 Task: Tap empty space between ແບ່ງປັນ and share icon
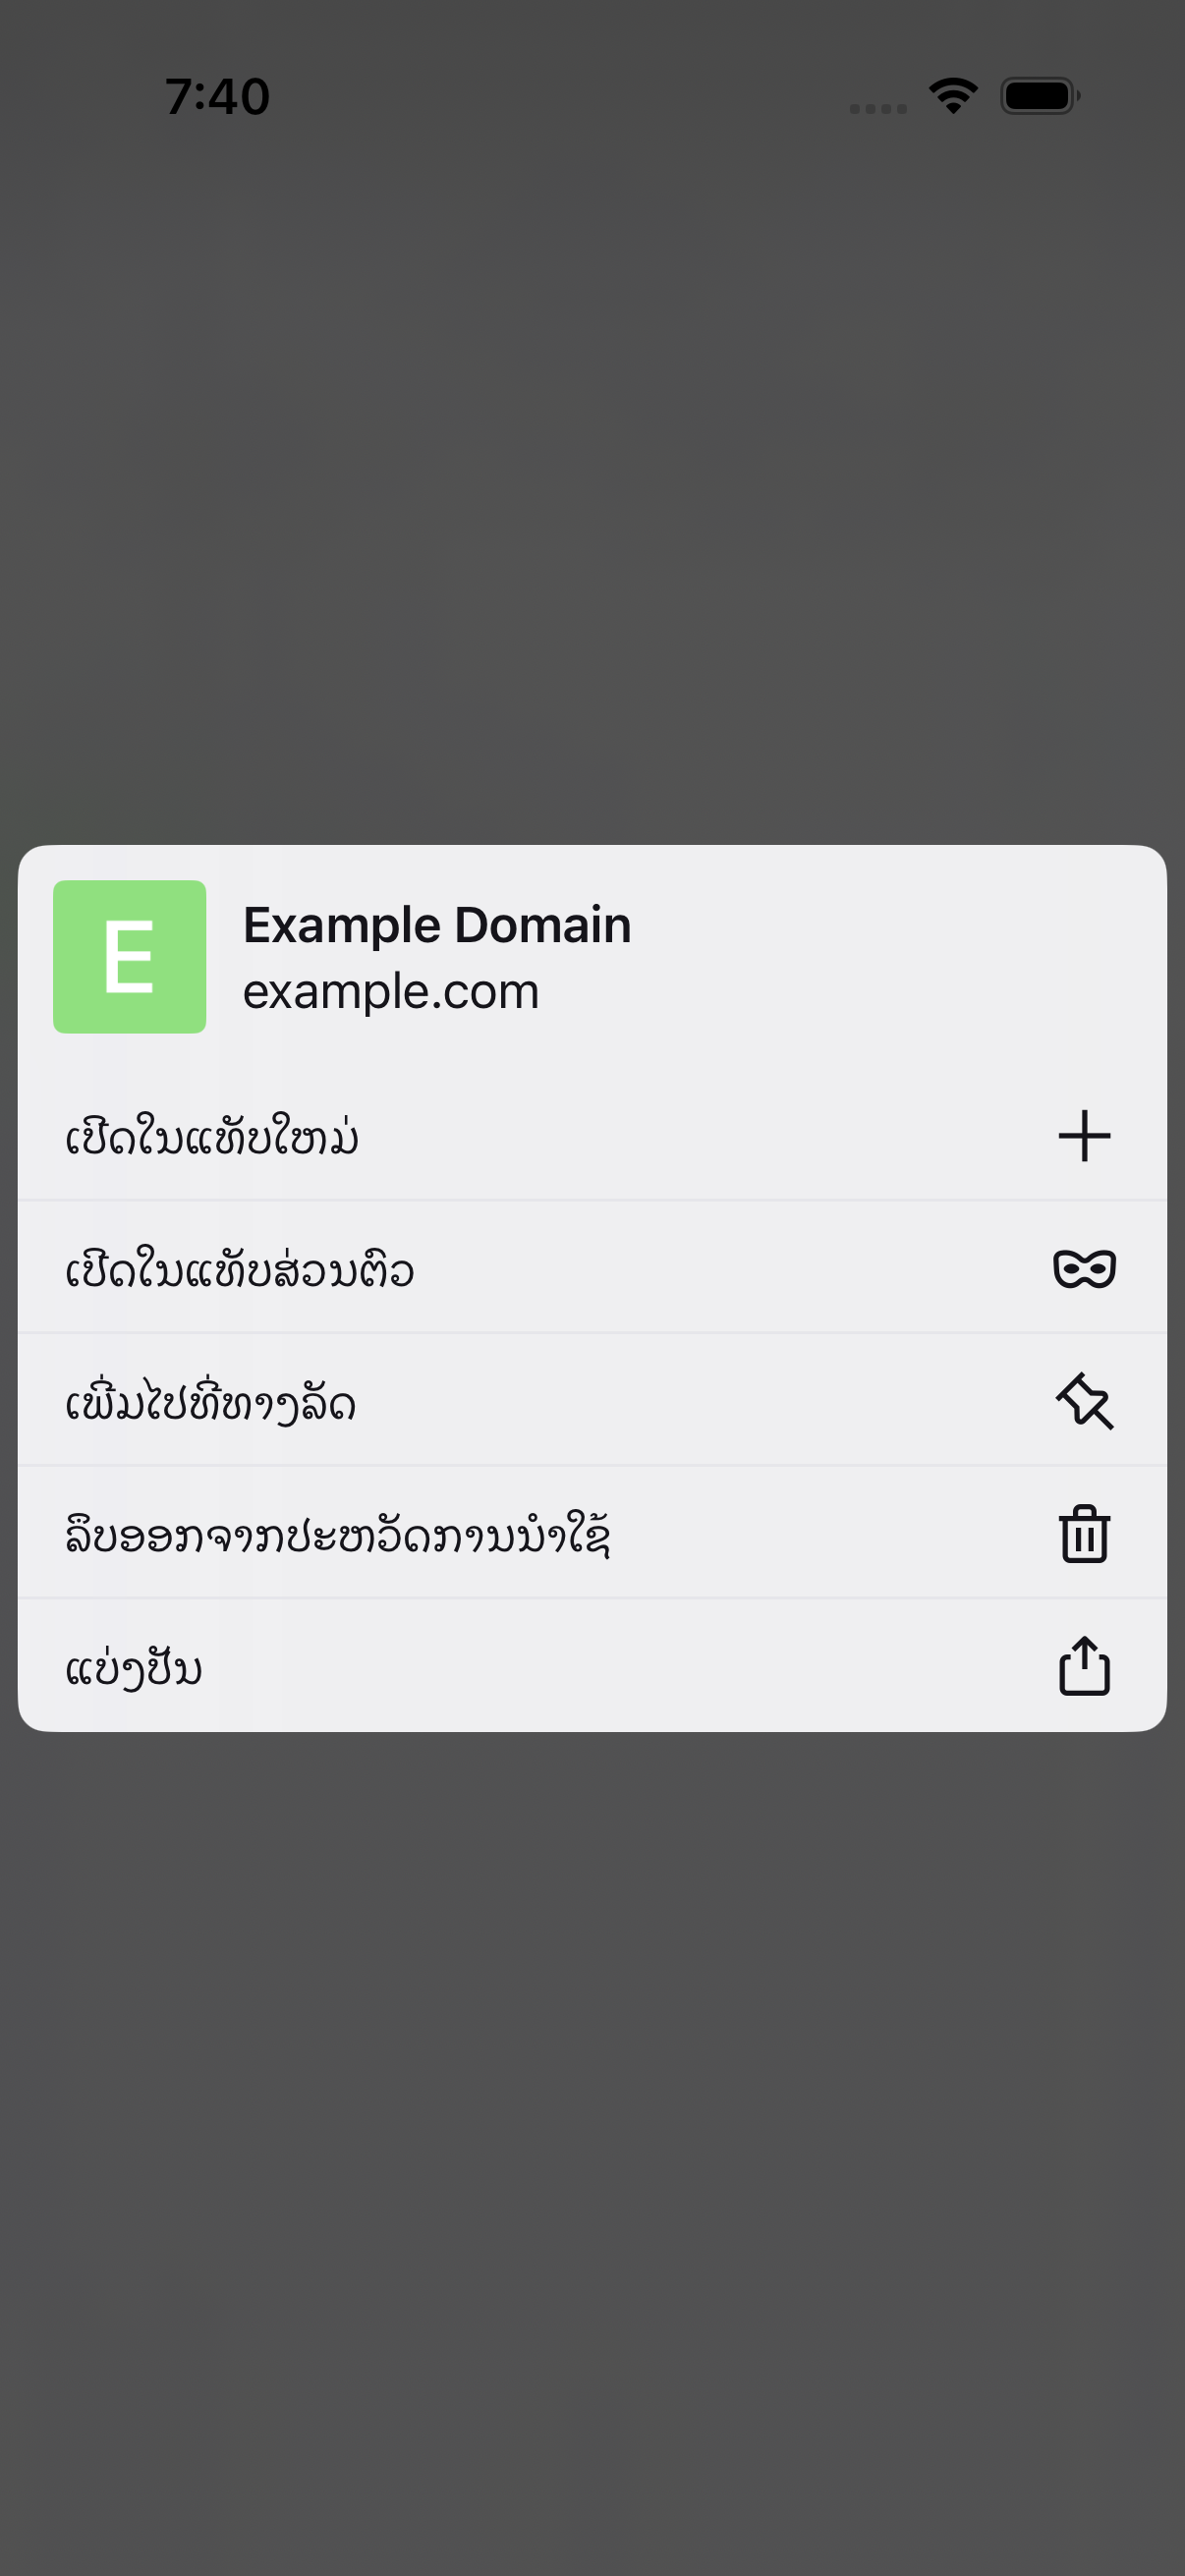pyautogui.click(x=630, y=1667)
